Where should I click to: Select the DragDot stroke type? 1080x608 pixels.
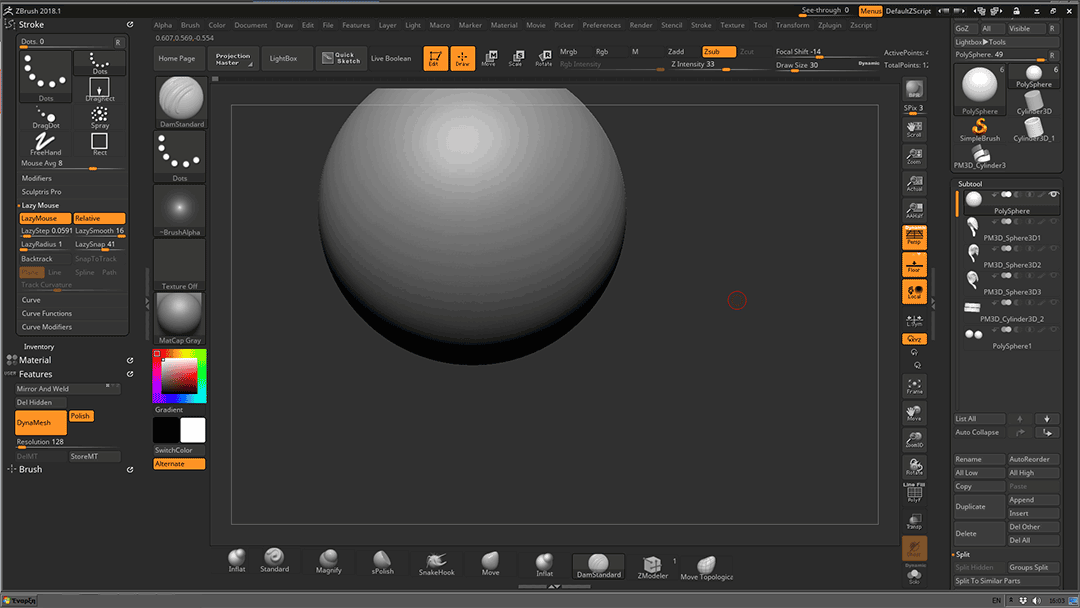46,115
